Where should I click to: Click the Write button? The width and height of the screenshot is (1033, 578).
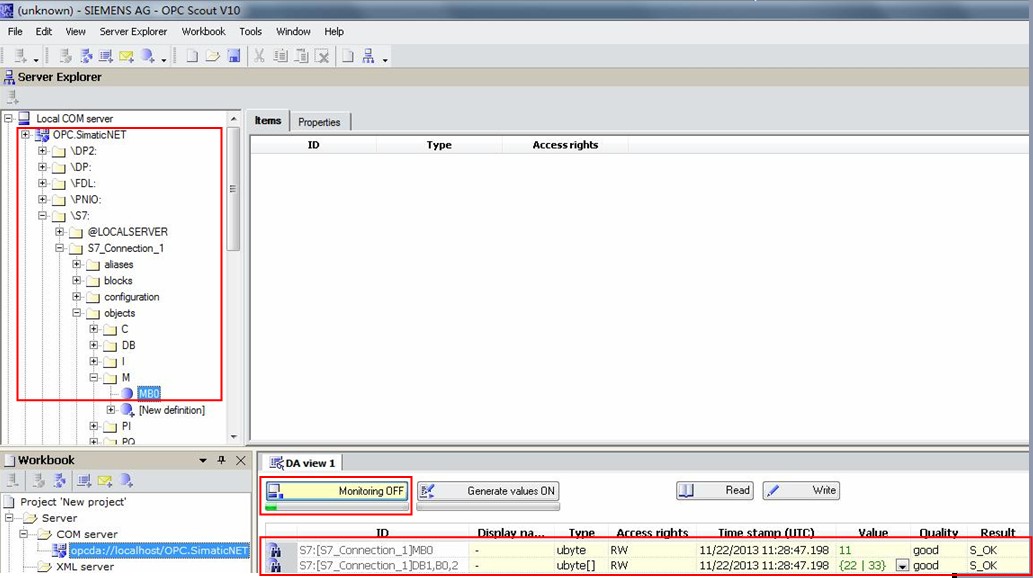[x=801, y=490]
